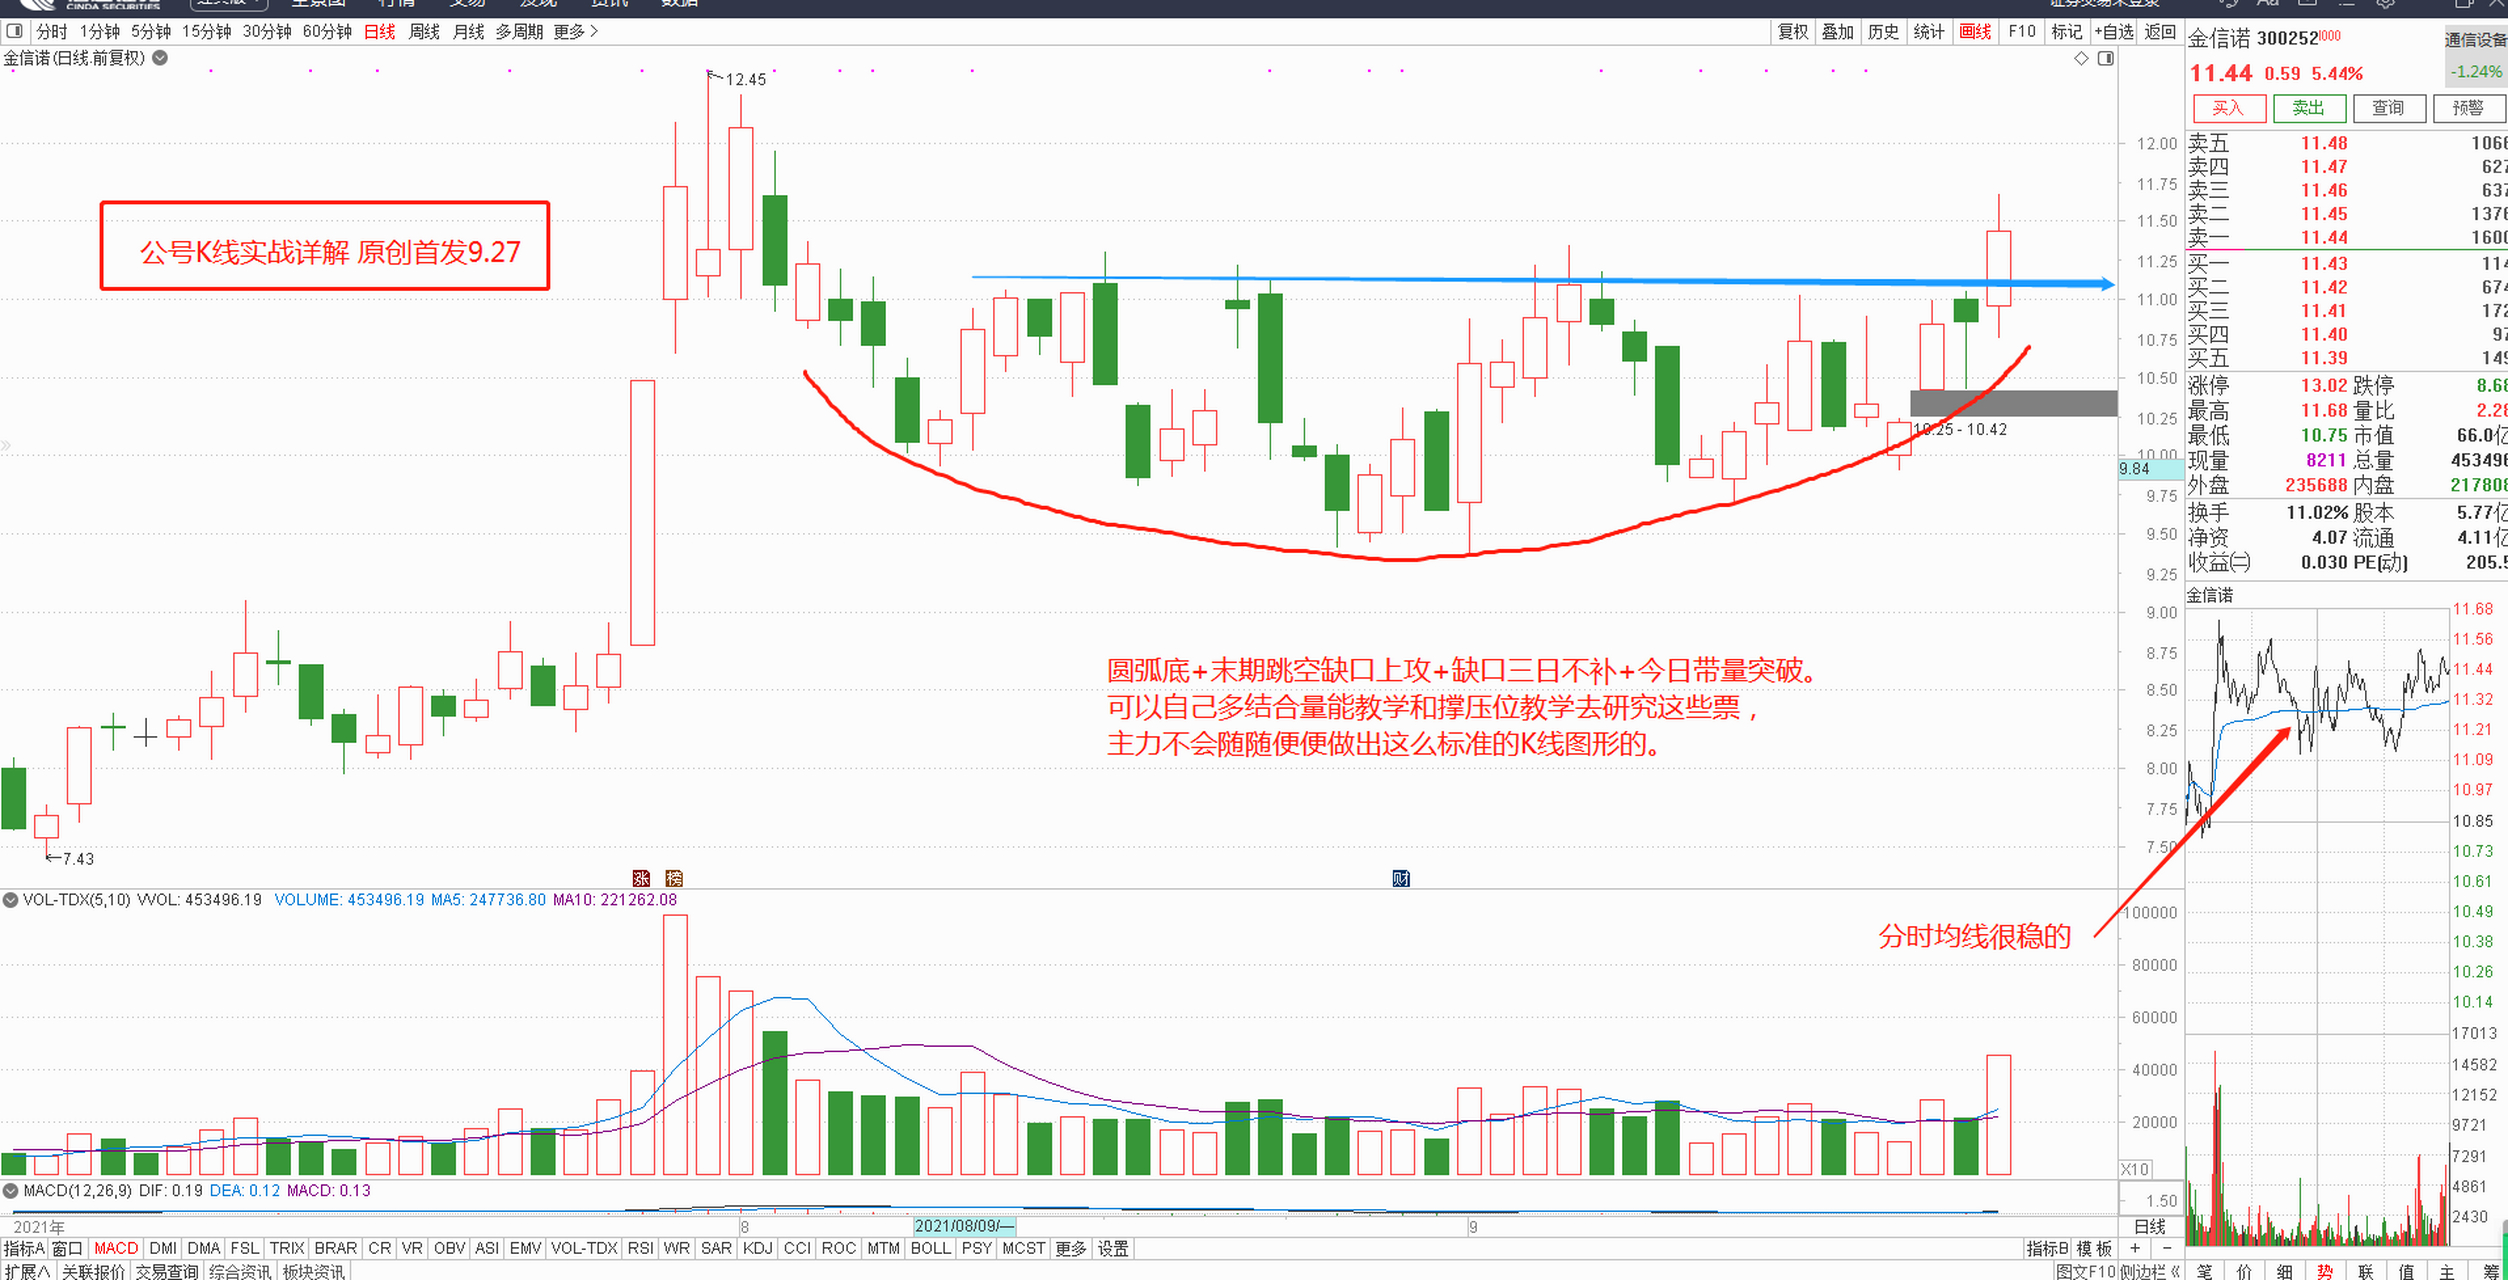Click the 返回 back button
2508x1280 pixels.
pyautogui.click(x=2160, y=31)
